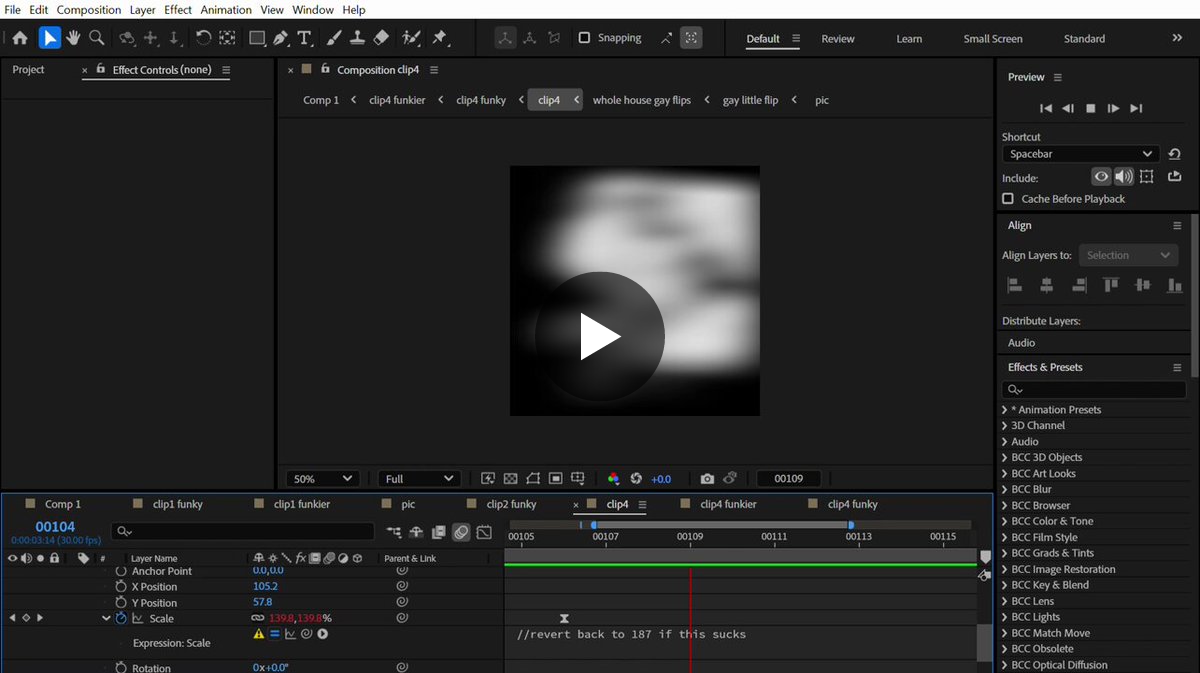This screenshot has height=673, width=1200.
Task: Select the Clone Stamp tool
Action: [357, 38]
